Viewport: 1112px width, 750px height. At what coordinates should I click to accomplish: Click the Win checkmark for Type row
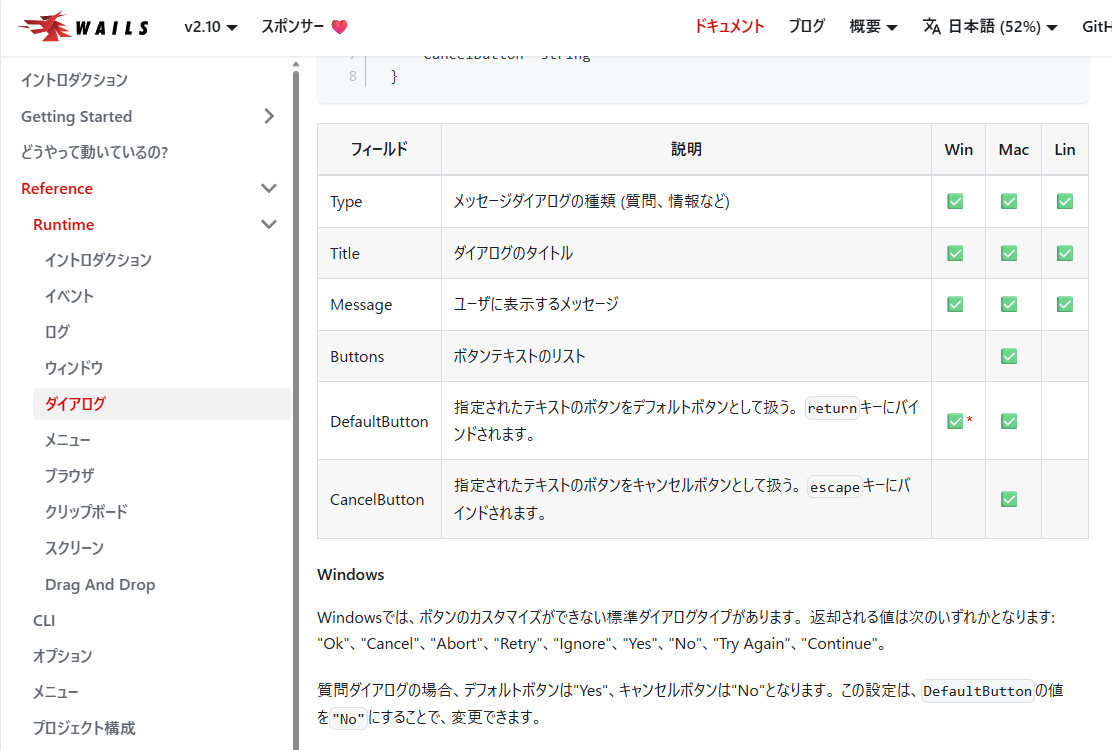(955, 201)
